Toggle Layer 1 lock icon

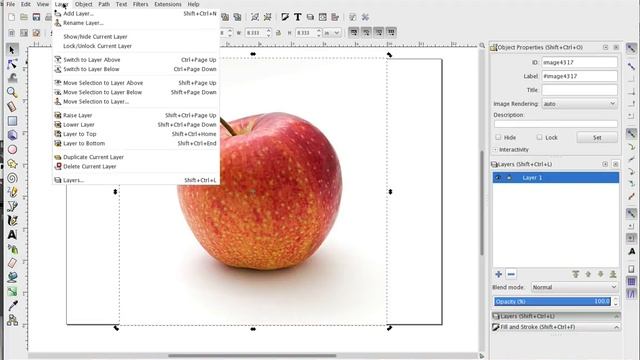pos(509,178)
